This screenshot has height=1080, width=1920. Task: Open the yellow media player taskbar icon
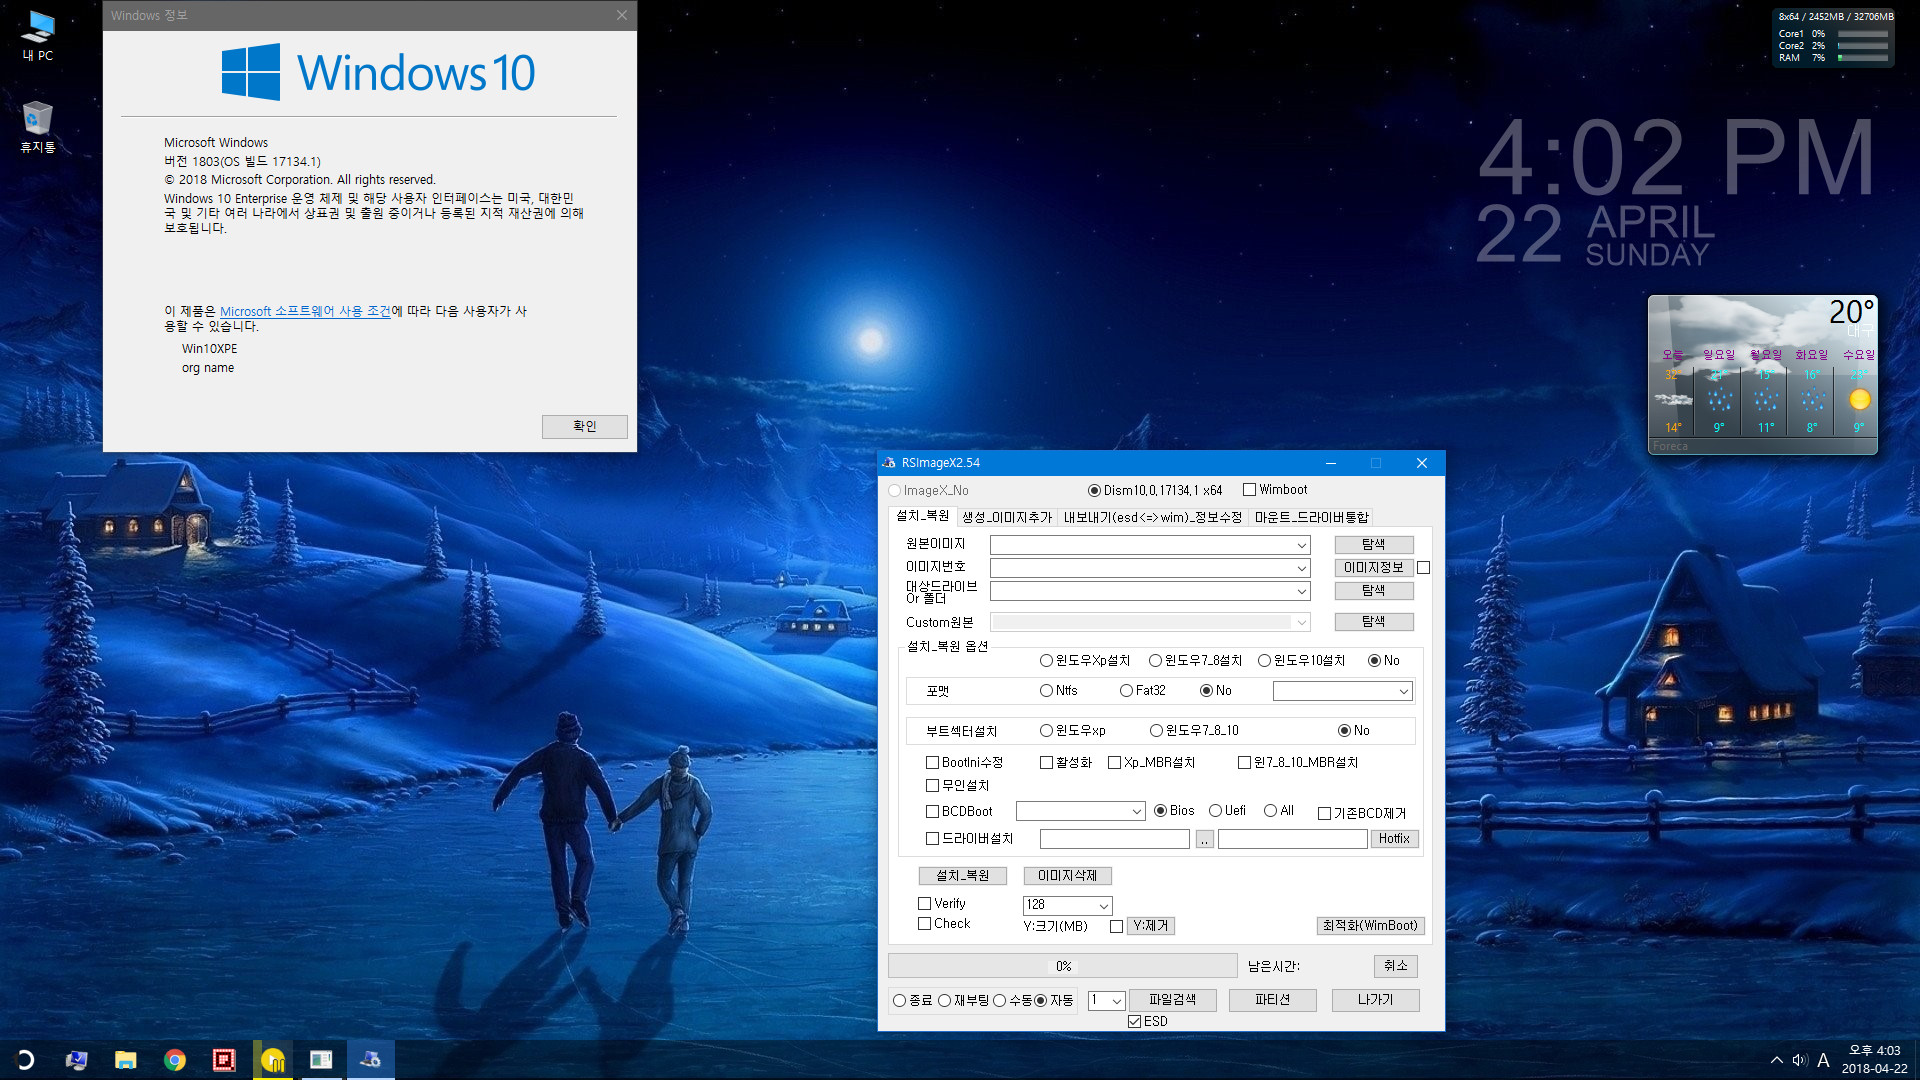(273, 1060)
